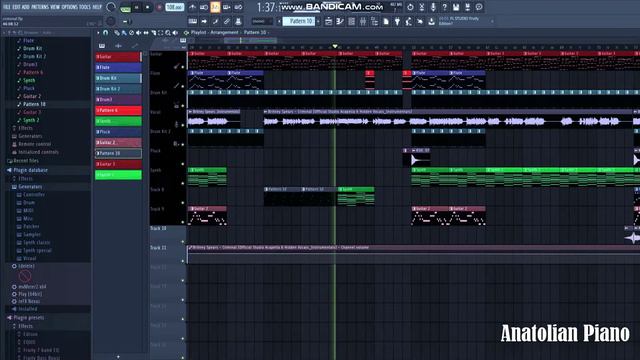This screenshot has height=360, width=640.
Task: Toggle the overdub blend icon
Action: point(227,7)
